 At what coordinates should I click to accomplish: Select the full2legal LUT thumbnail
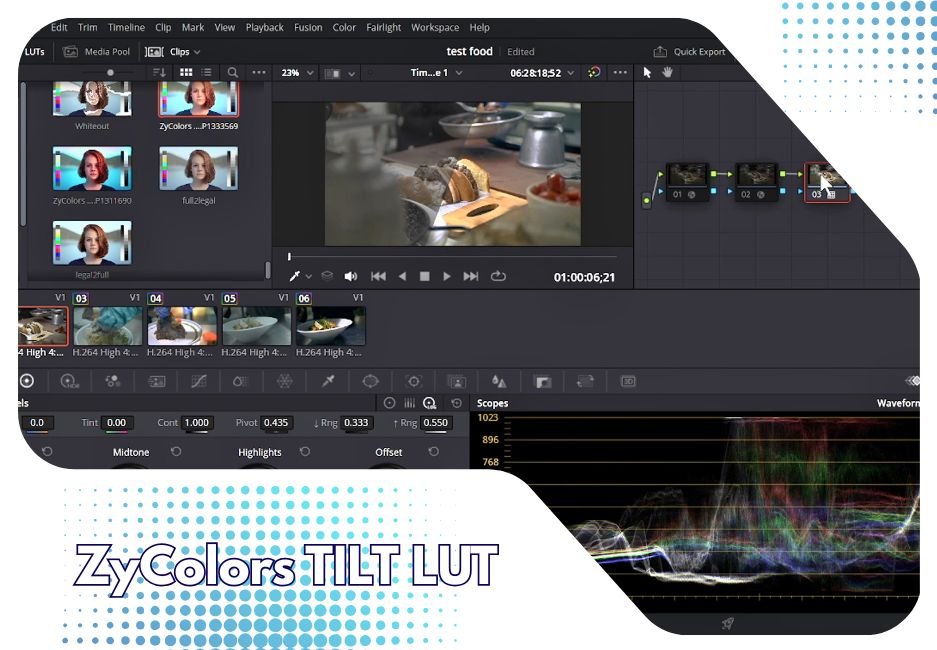pos(199,170)
